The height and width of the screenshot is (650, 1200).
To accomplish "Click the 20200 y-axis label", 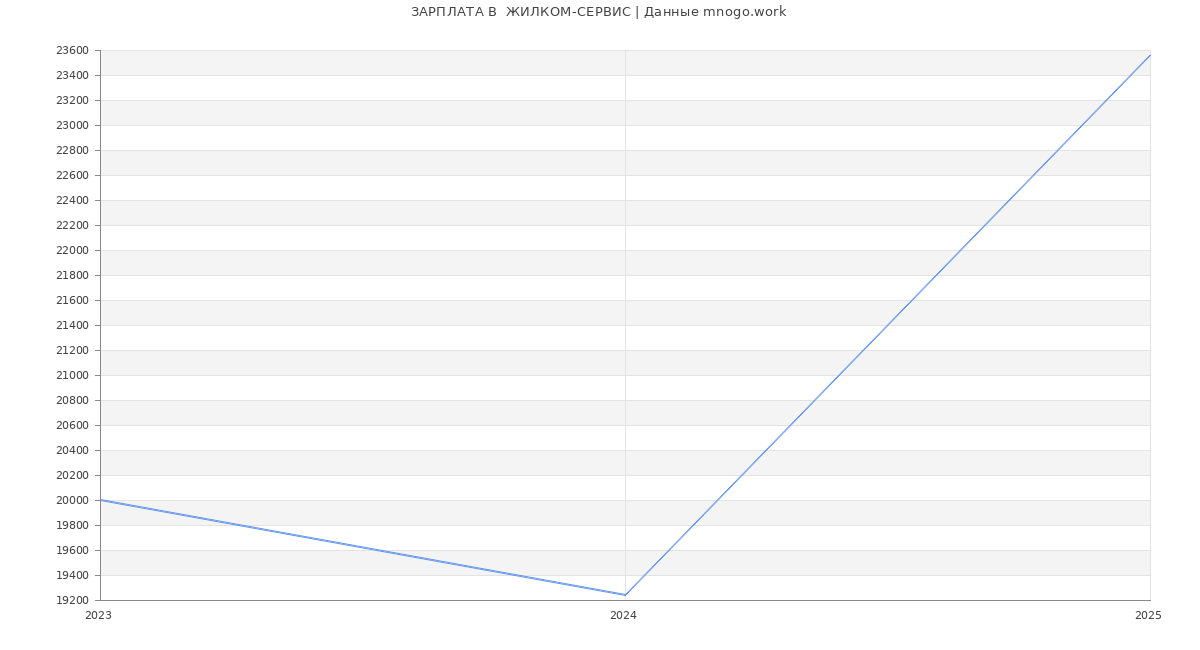I will pos(72,475).
